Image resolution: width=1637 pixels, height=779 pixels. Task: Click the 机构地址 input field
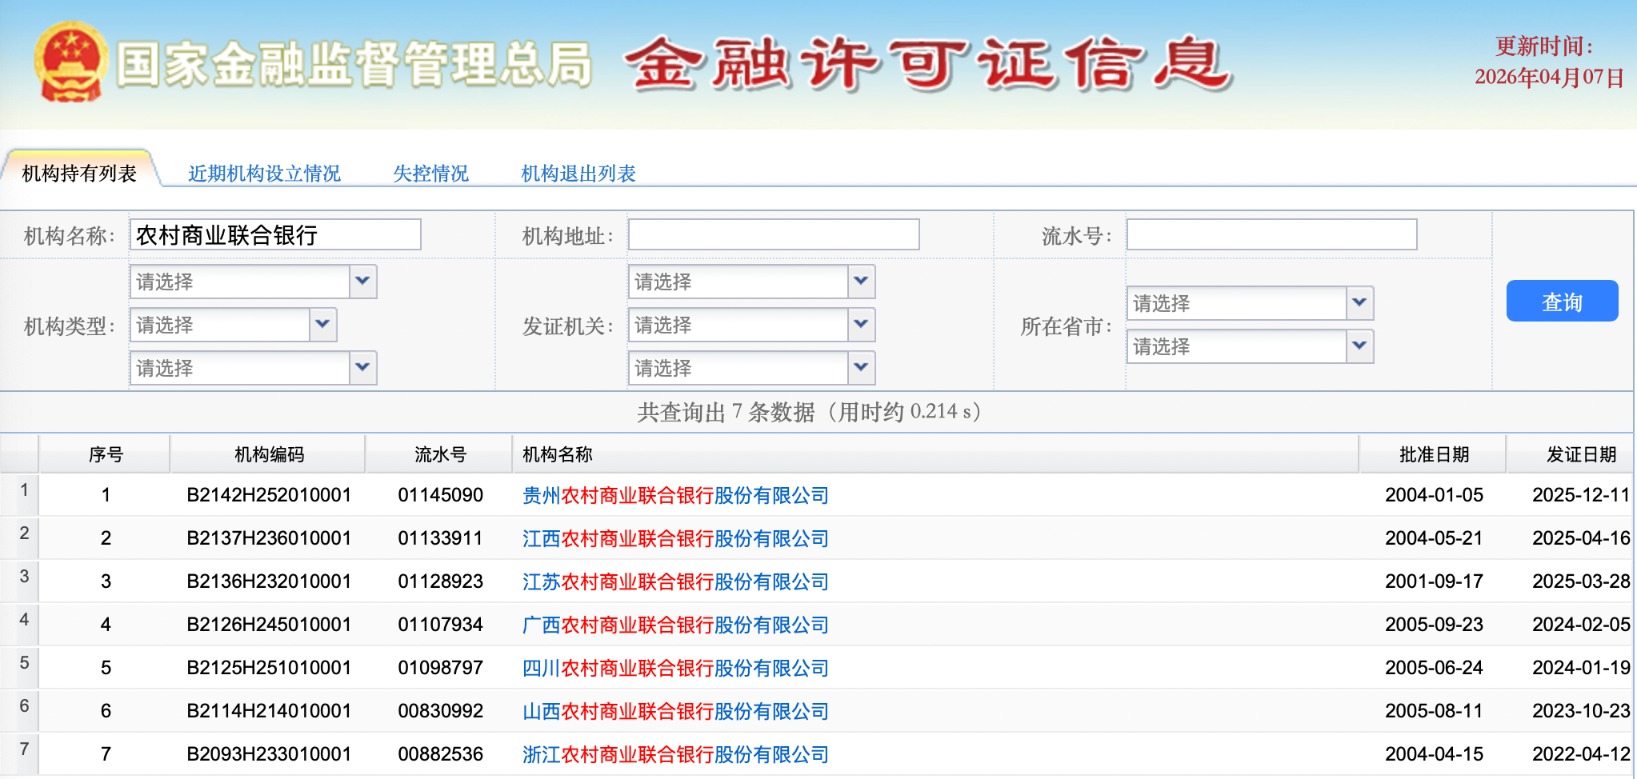pyautogui.click(x=773, y=235)
